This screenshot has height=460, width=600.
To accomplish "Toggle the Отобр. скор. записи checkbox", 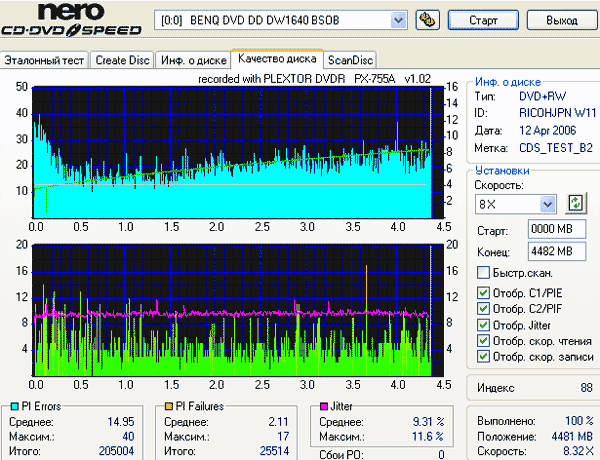I will [484, 357].
